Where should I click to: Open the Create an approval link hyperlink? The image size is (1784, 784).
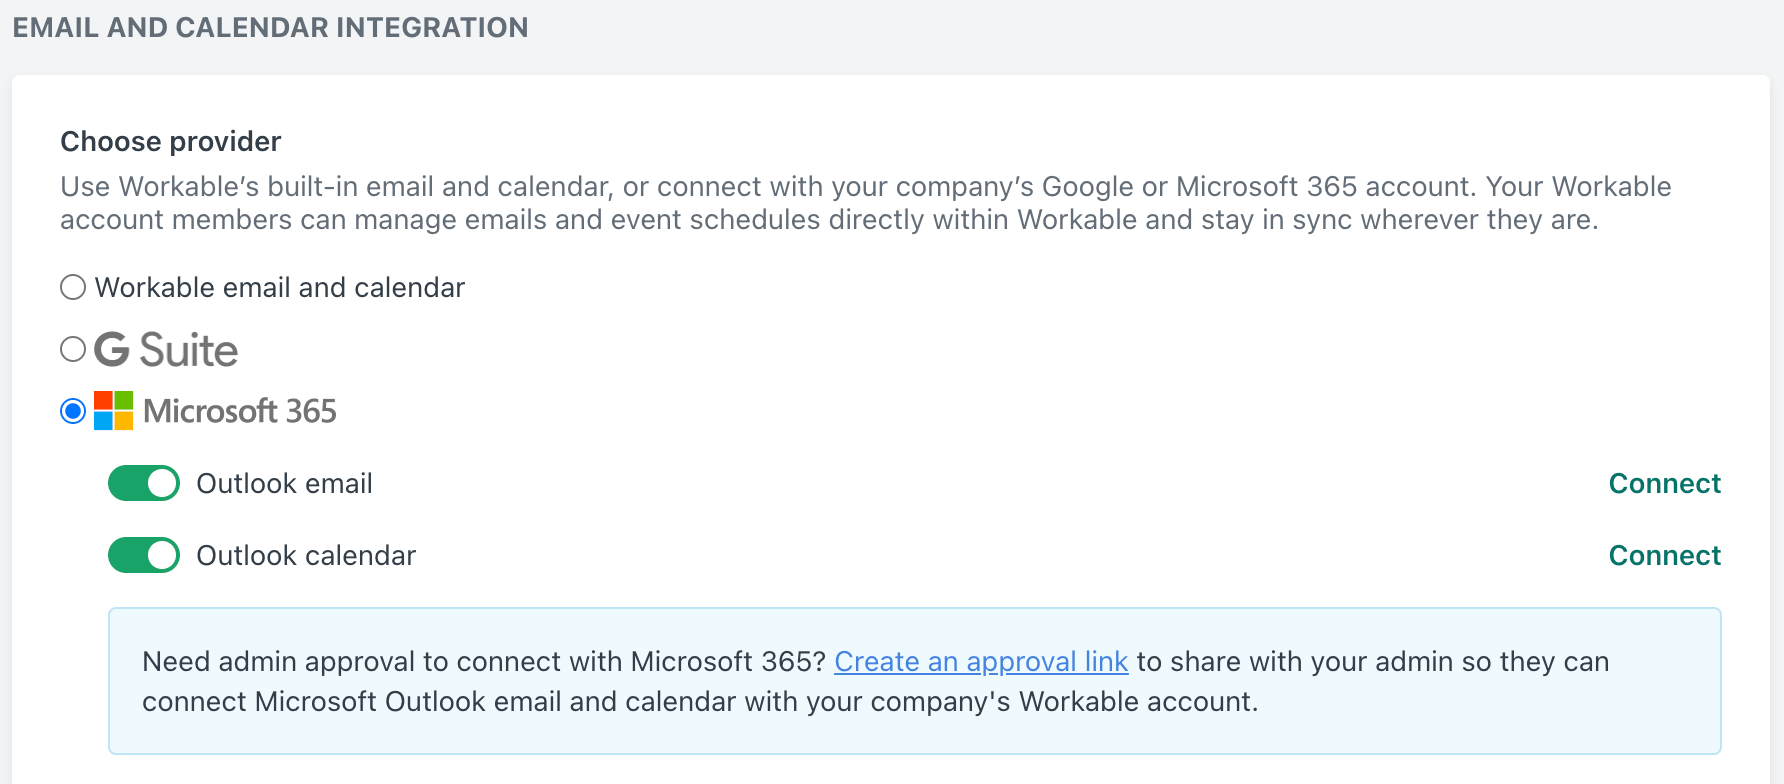[981, 662]
